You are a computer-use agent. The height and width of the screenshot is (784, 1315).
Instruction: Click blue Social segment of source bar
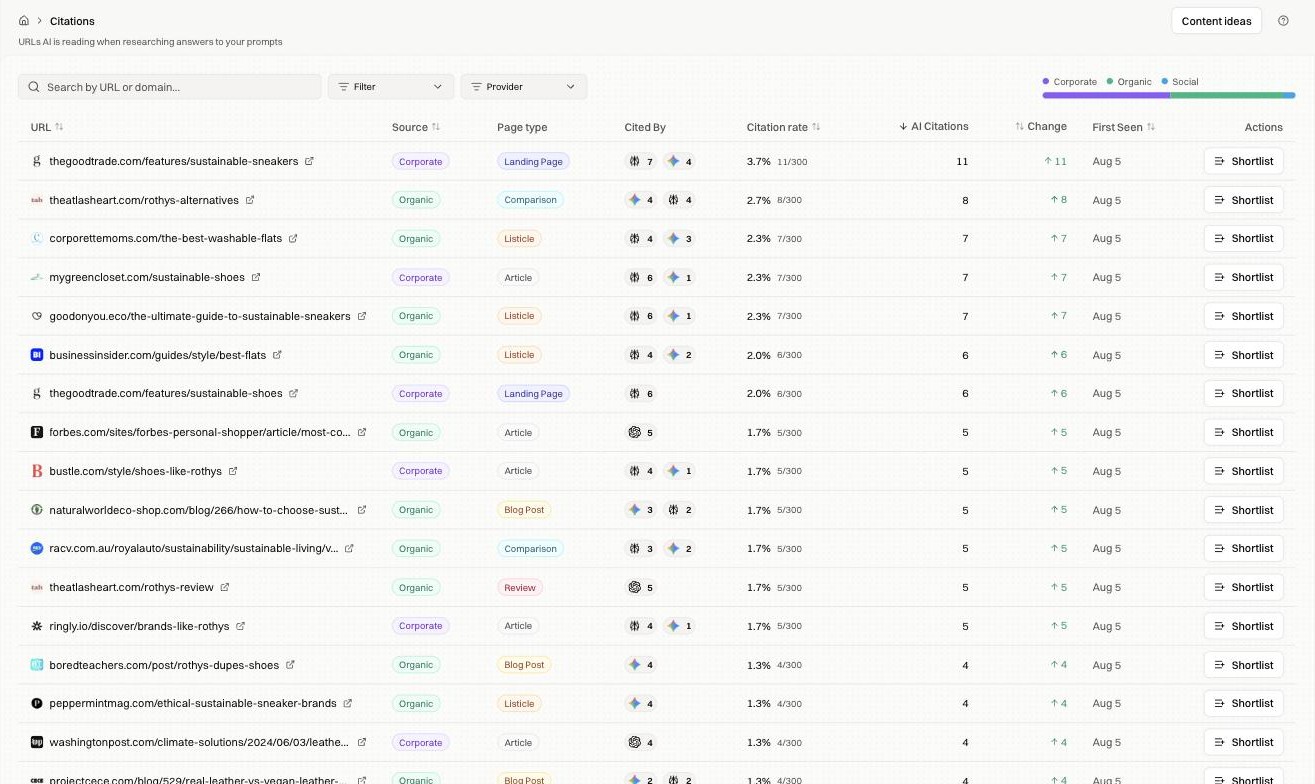click(x=1290, y=95)
